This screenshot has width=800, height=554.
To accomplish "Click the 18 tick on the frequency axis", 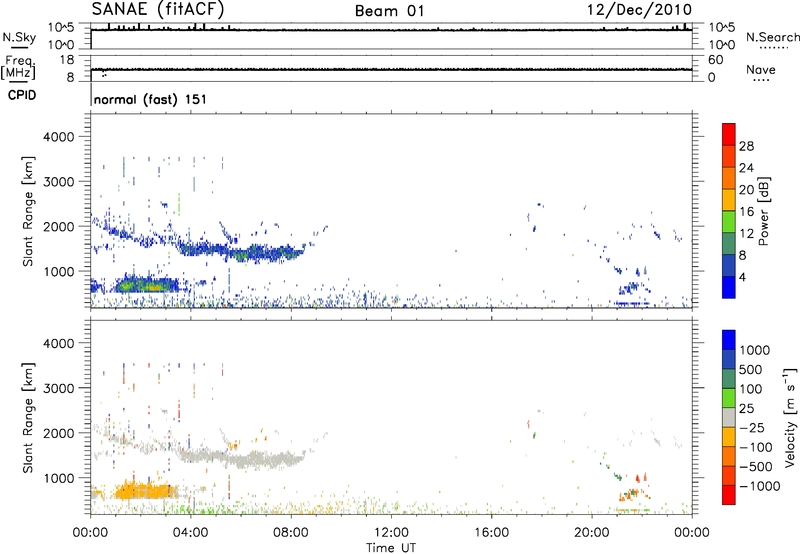I will tap(67, 60).
